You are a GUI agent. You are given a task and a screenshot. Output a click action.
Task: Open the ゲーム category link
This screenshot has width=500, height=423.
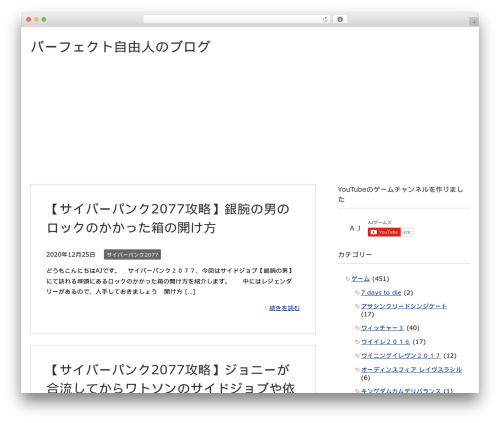360,279
